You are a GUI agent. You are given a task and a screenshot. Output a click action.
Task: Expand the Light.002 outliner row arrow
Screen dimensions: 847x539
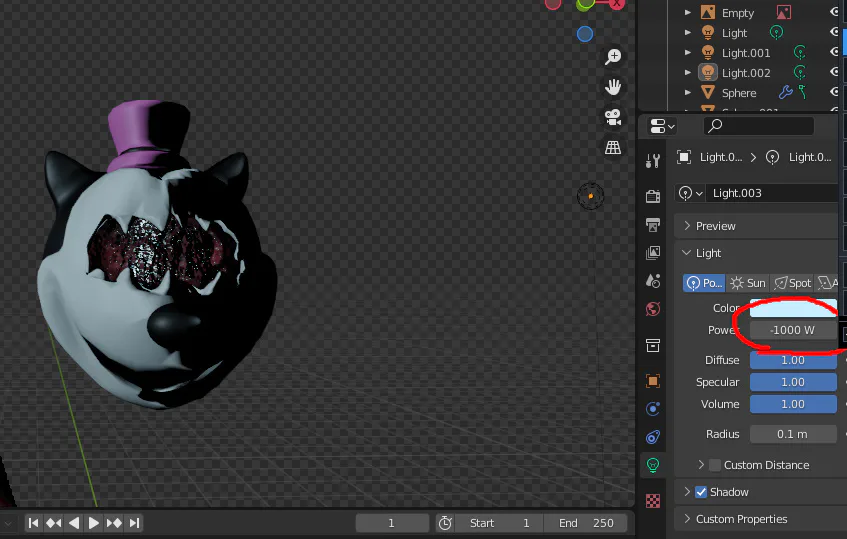[x=688, y=72]
